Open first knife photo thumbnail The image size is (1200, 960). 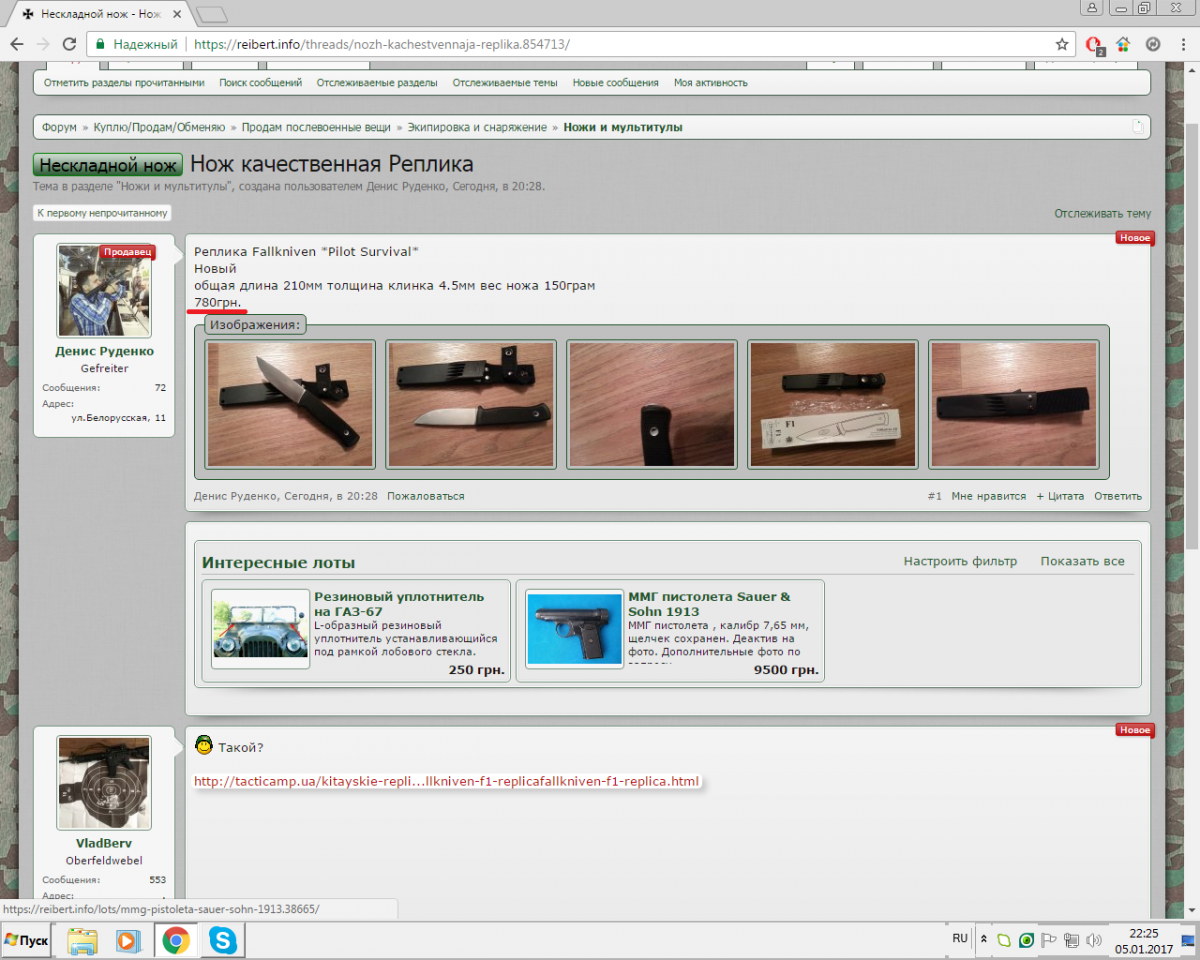(x=290, y=404)
